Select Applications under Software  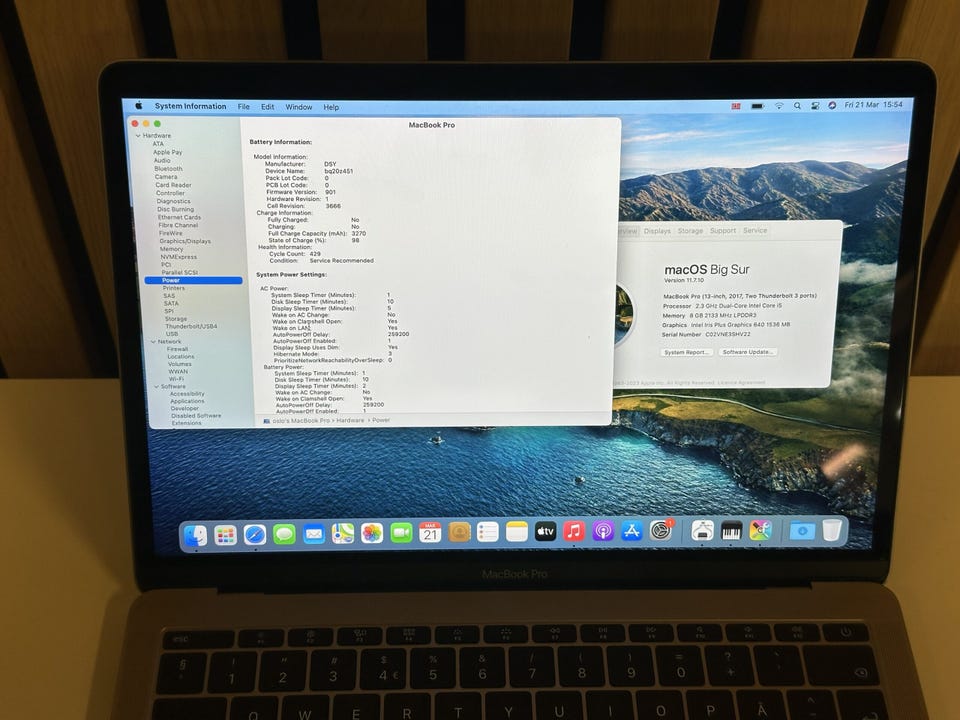point(187,401)
